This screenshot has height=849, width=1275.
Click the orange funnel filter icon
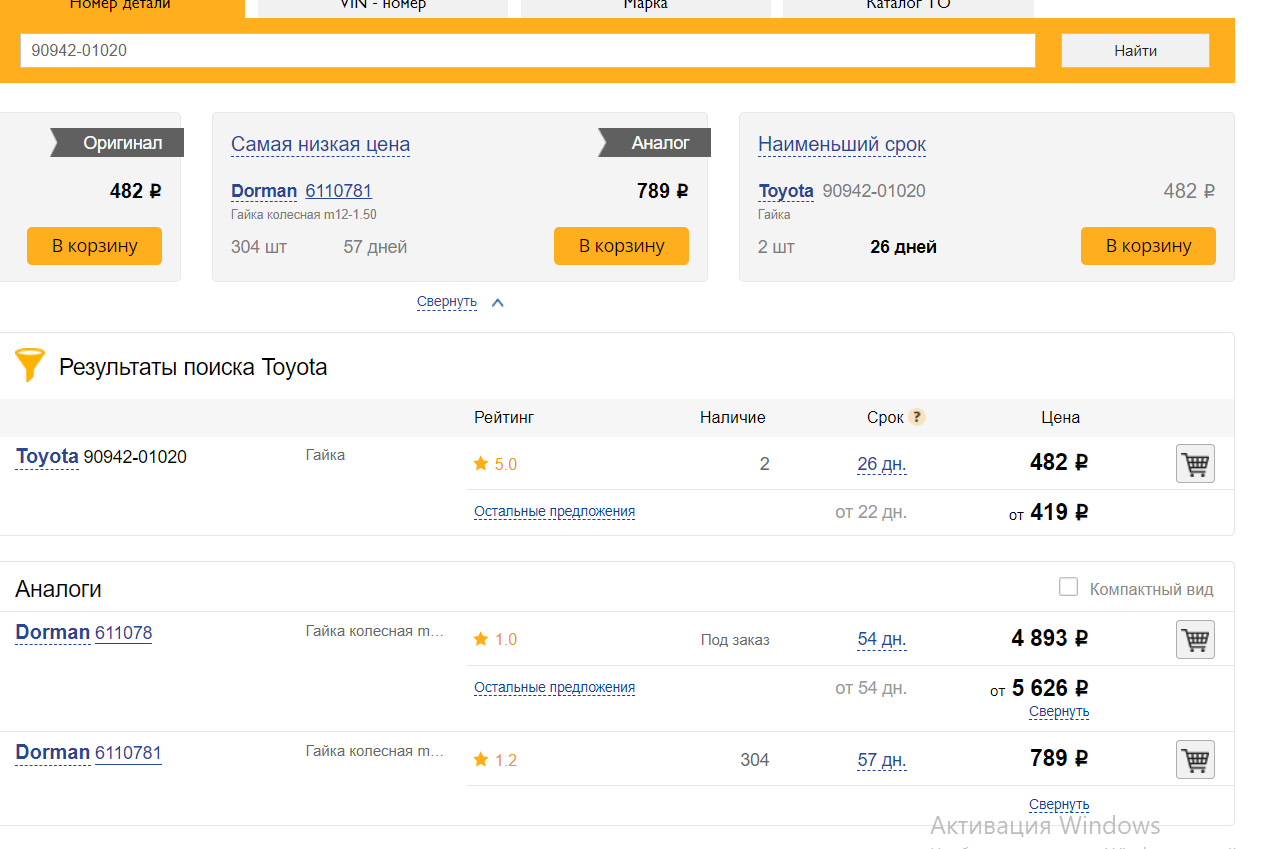coord(30,365)
